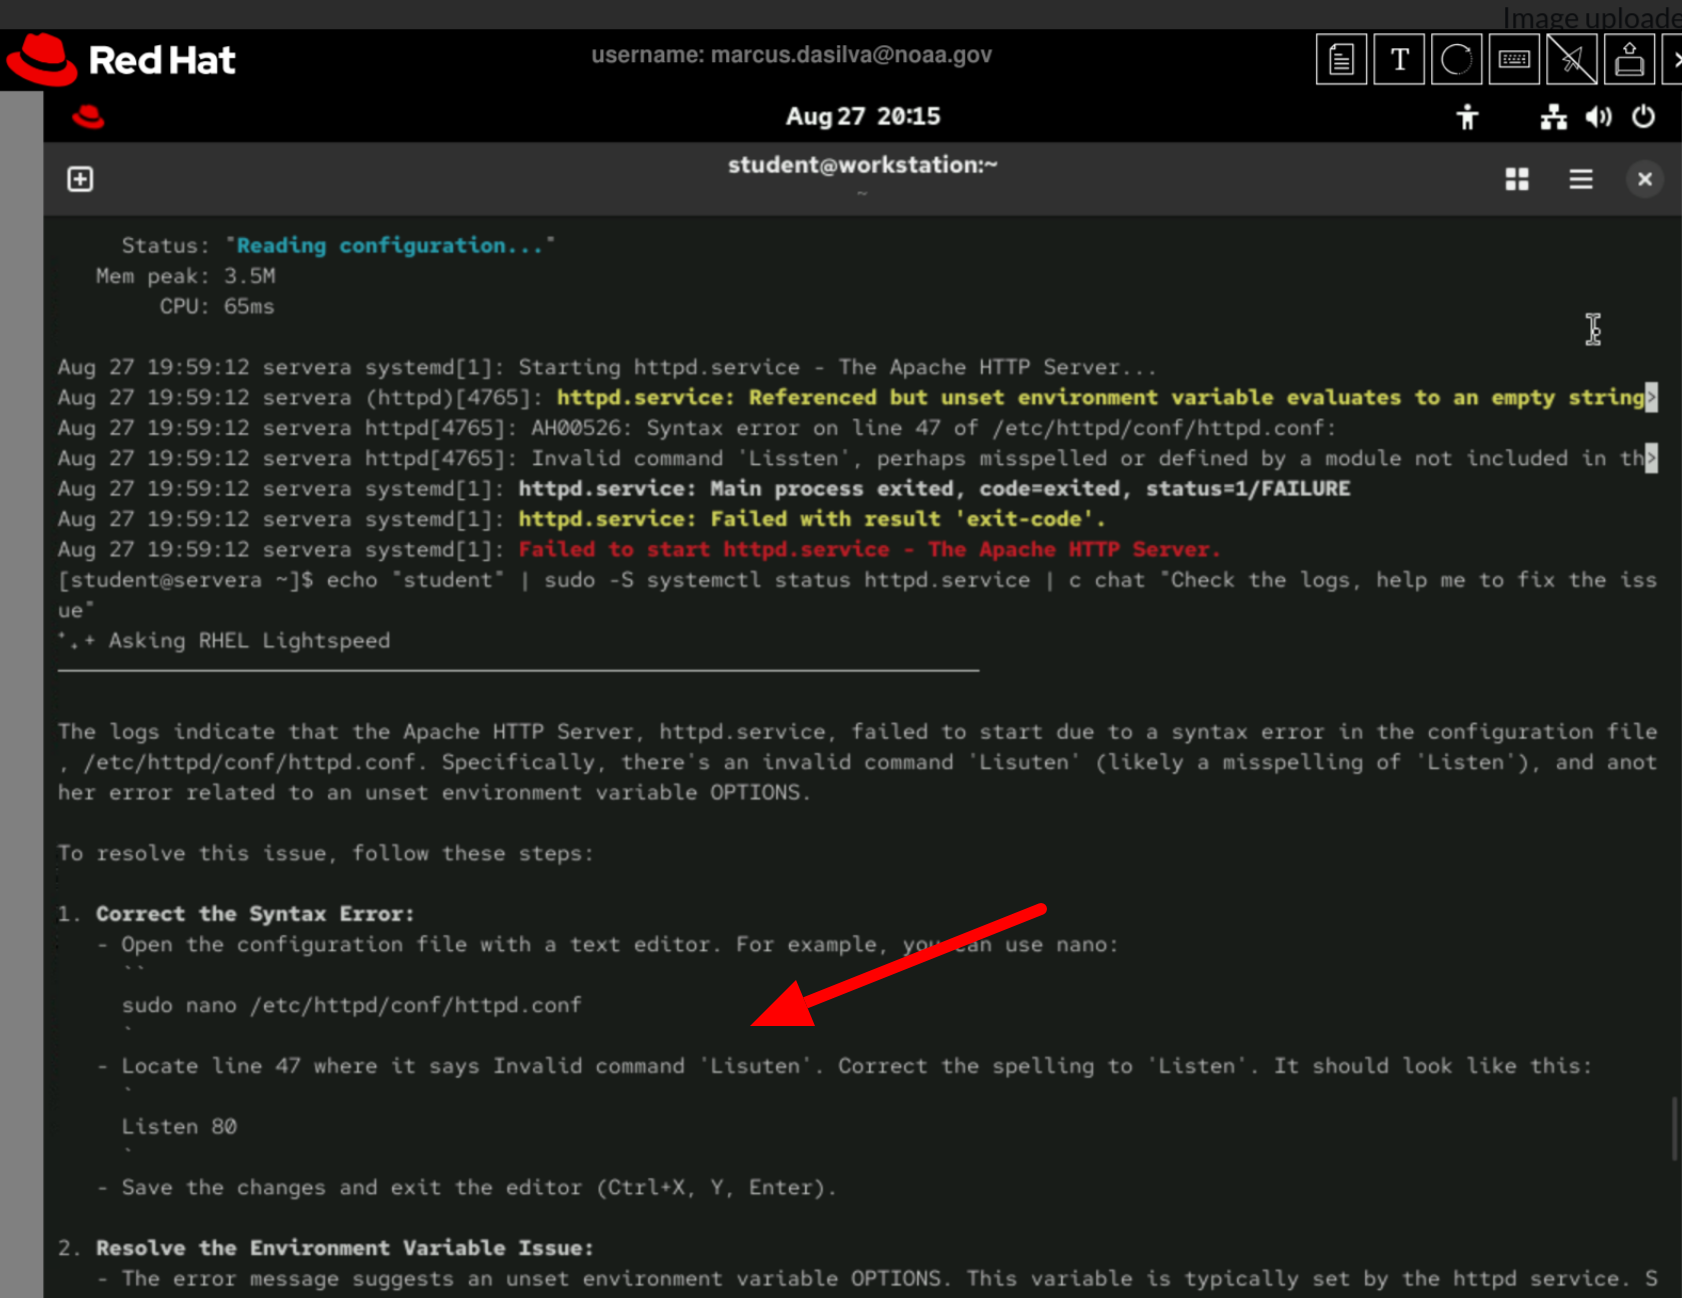This screenshot has height=1298, width=1682.
Task: Click the 'To resolve this issue, follow these steps:' line
Action: (x=326, y=854)
